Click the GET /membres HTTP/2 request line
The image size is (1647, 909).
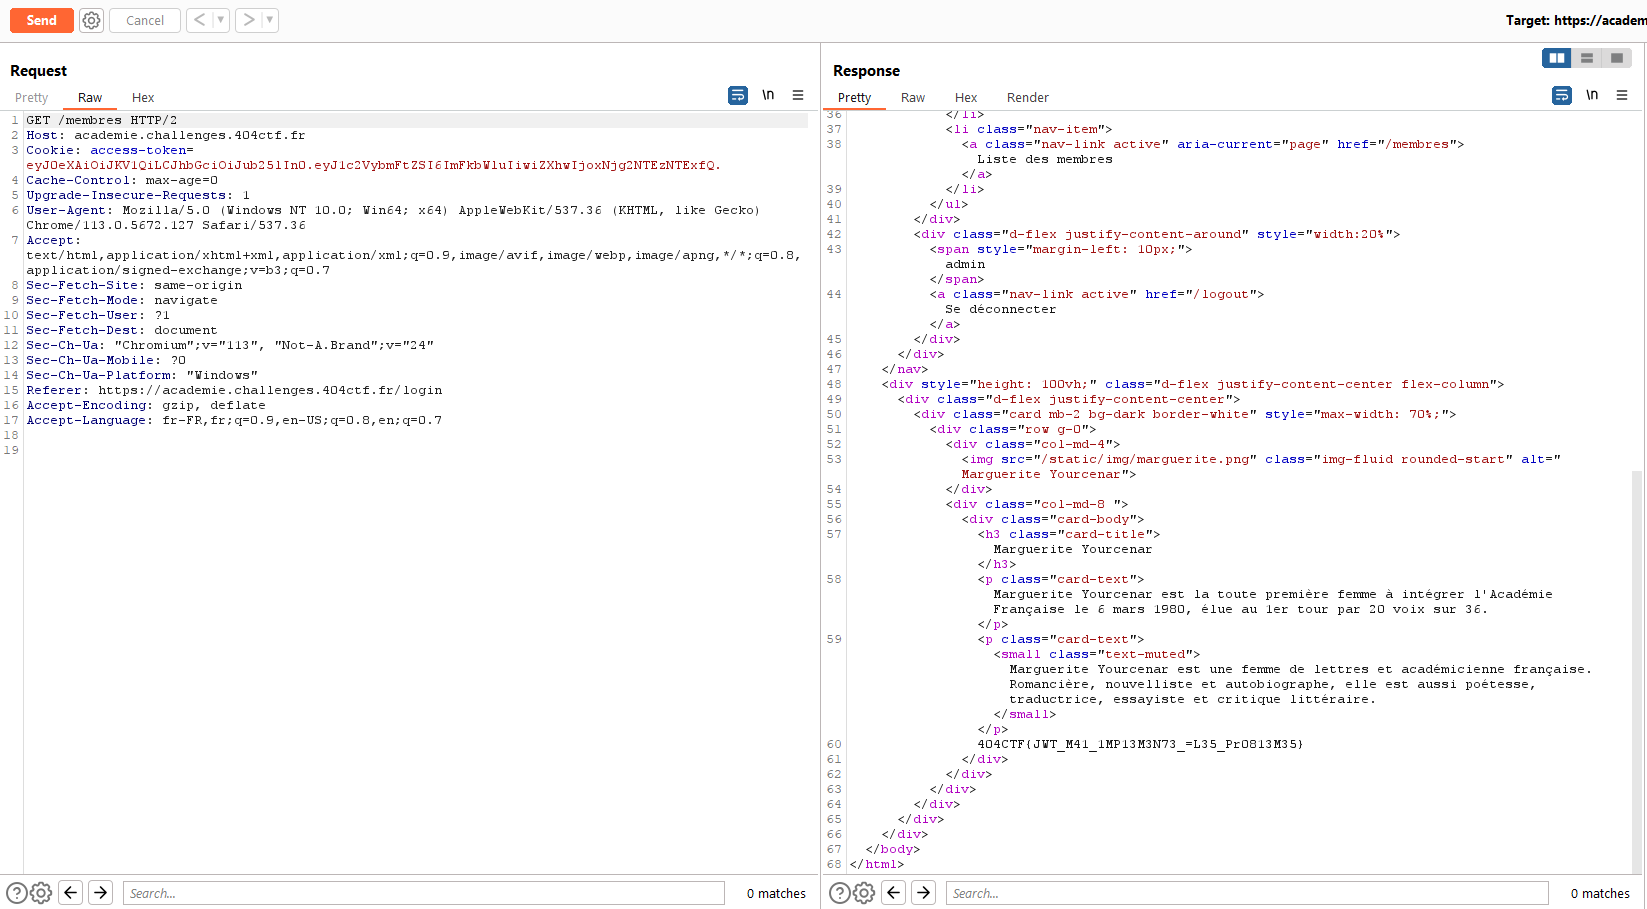coord(101,120)
